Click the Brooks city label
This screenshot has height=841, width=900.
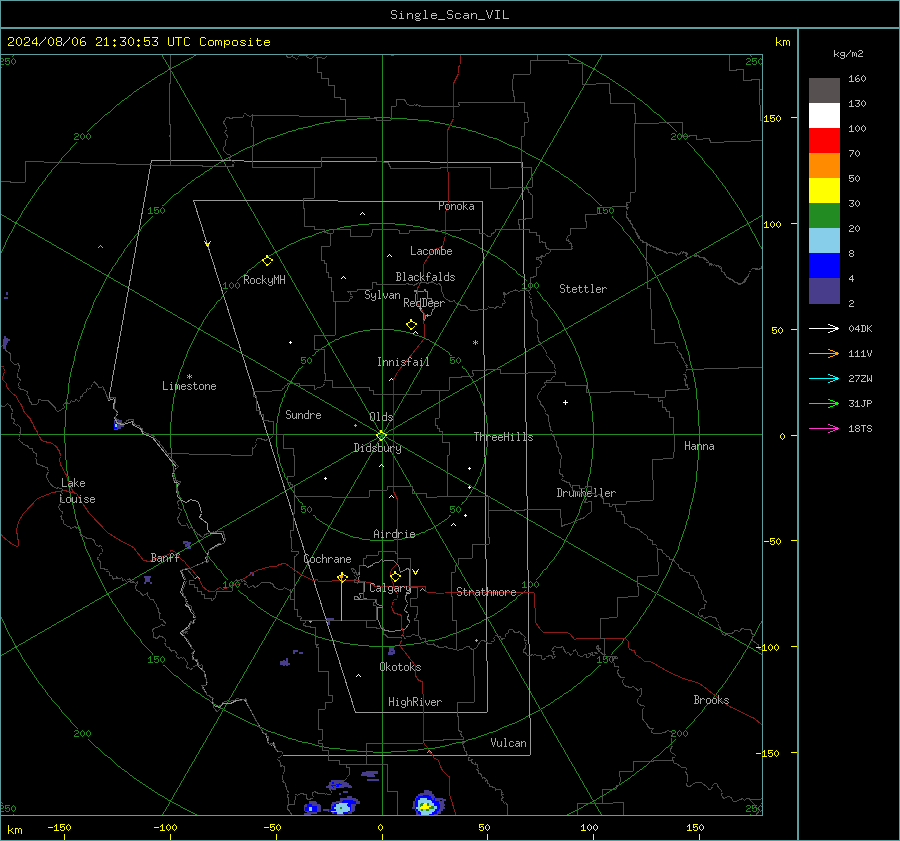click(x=711, y=700)
